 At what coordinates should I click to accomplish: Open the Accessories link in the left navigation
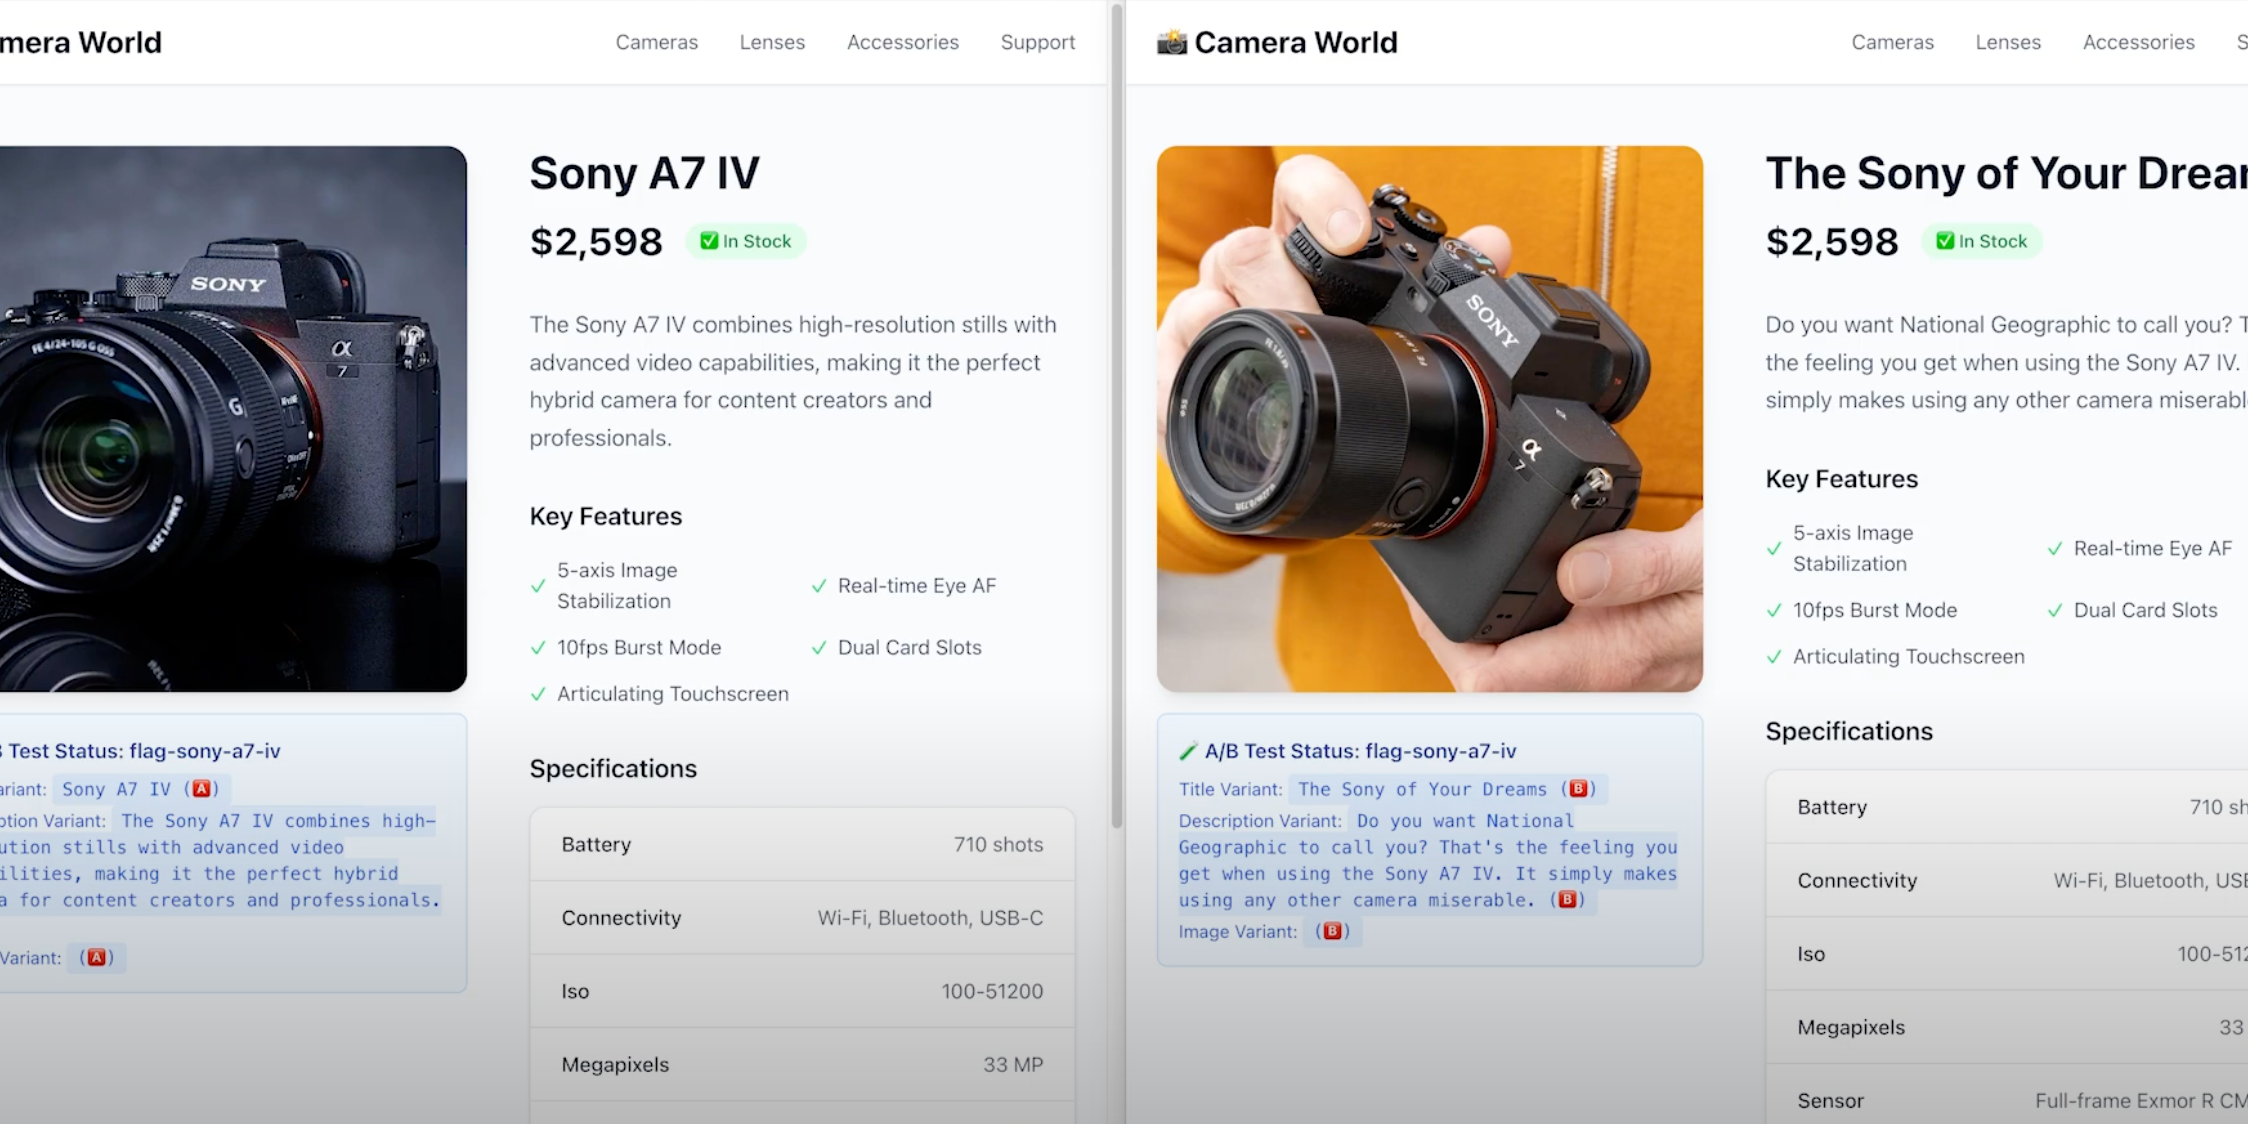click(902, 42)
